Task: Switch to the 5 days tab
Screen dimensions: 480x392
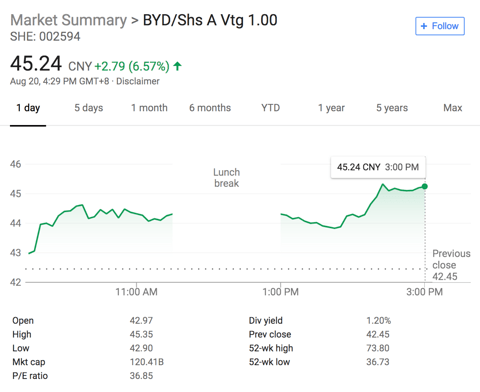Action: click(89, 108)
